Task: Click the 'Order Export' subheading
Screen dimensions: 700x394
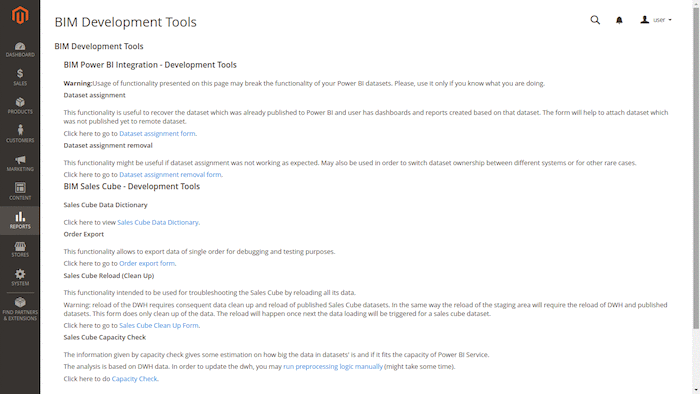Action: pyautogui.click(x=83, y=234)
